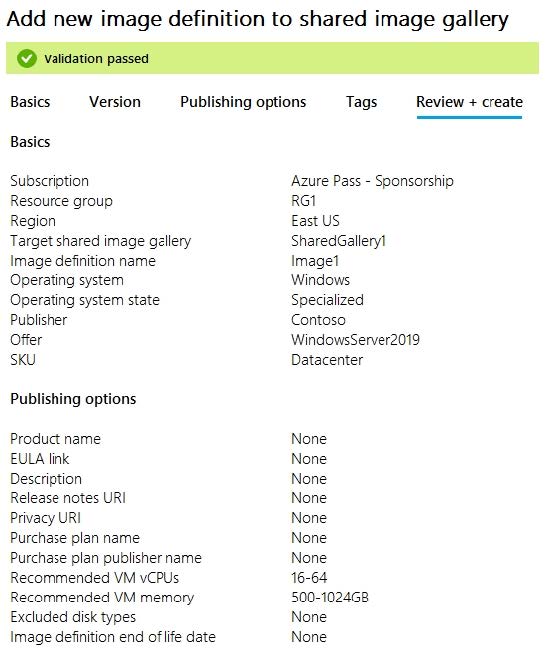Select the SharedGallery1 gallery value
The image size is (546, 655).
[x=338, y=241]
